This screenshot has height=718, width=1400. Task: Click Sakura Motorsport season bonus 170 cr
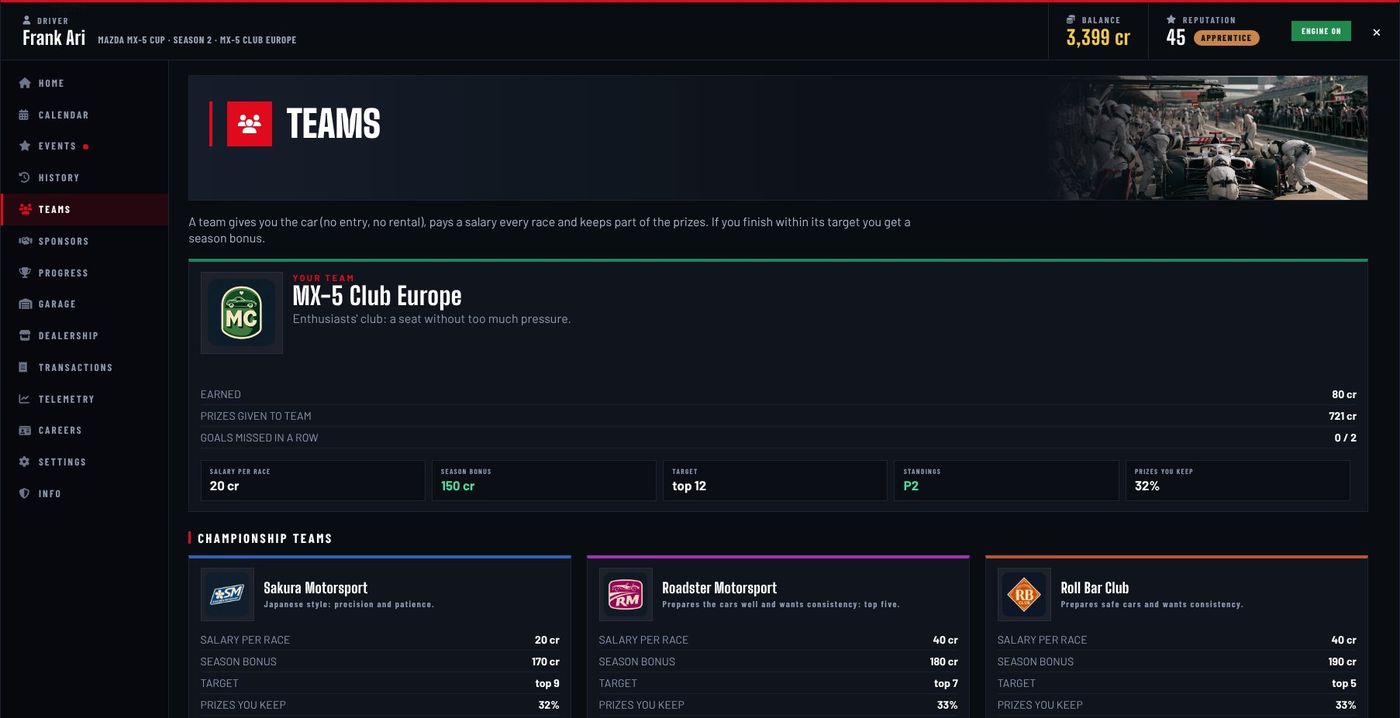(x=545, y=662)
